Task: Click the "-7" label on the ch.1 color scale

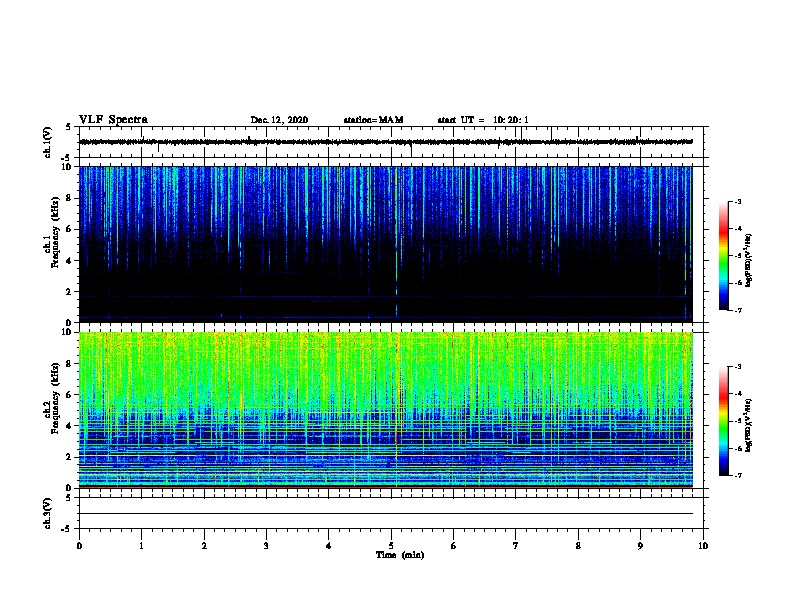Action: 737,310
